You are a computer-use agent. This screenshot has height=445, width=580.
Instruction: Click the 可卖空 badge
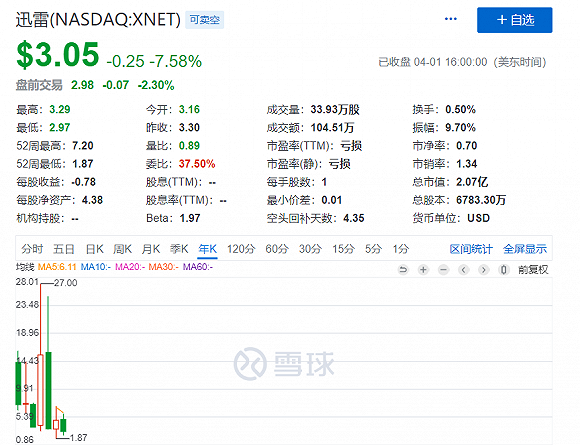coord(205,20)
